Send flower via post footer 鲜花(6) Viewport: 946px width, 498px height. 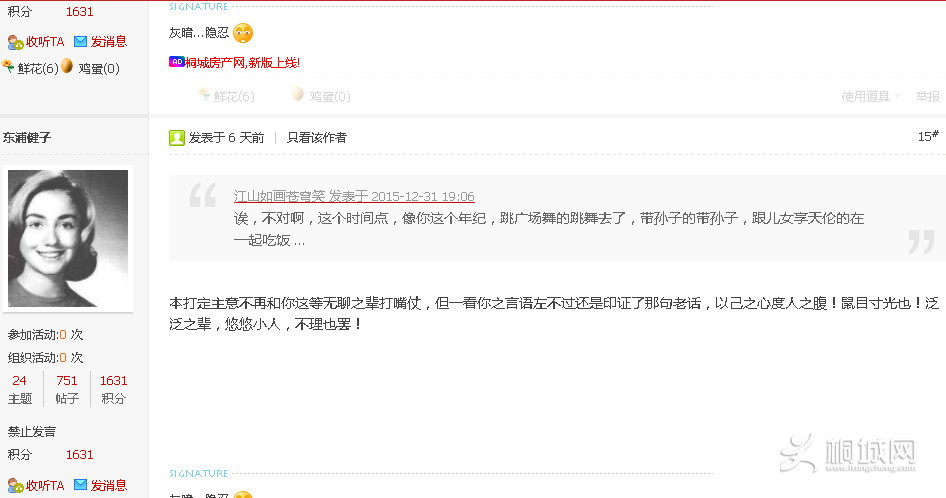pyautogui.click(x=226, y=96)
